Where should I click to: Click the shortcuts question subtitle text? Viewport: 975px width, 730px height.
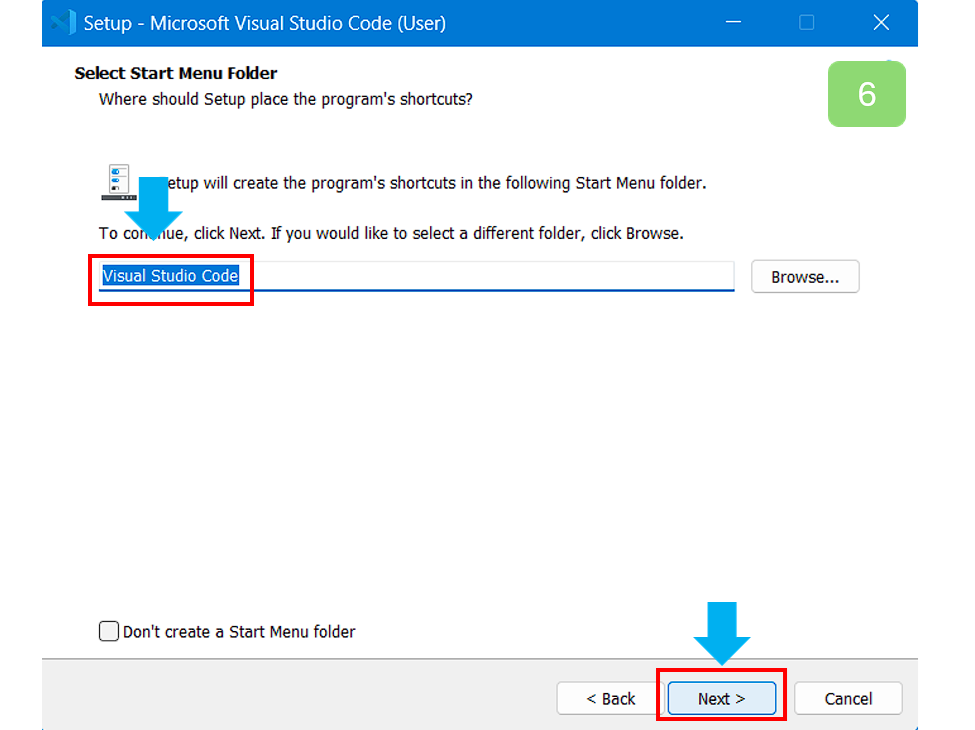[x=286, y=99]
